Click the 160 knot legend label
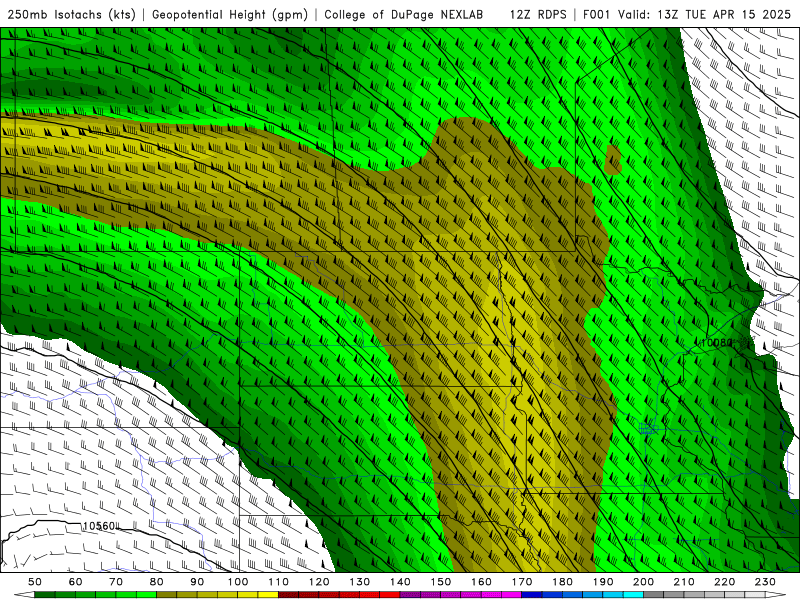The image size is (800, 600). click(x=481, y=582)
